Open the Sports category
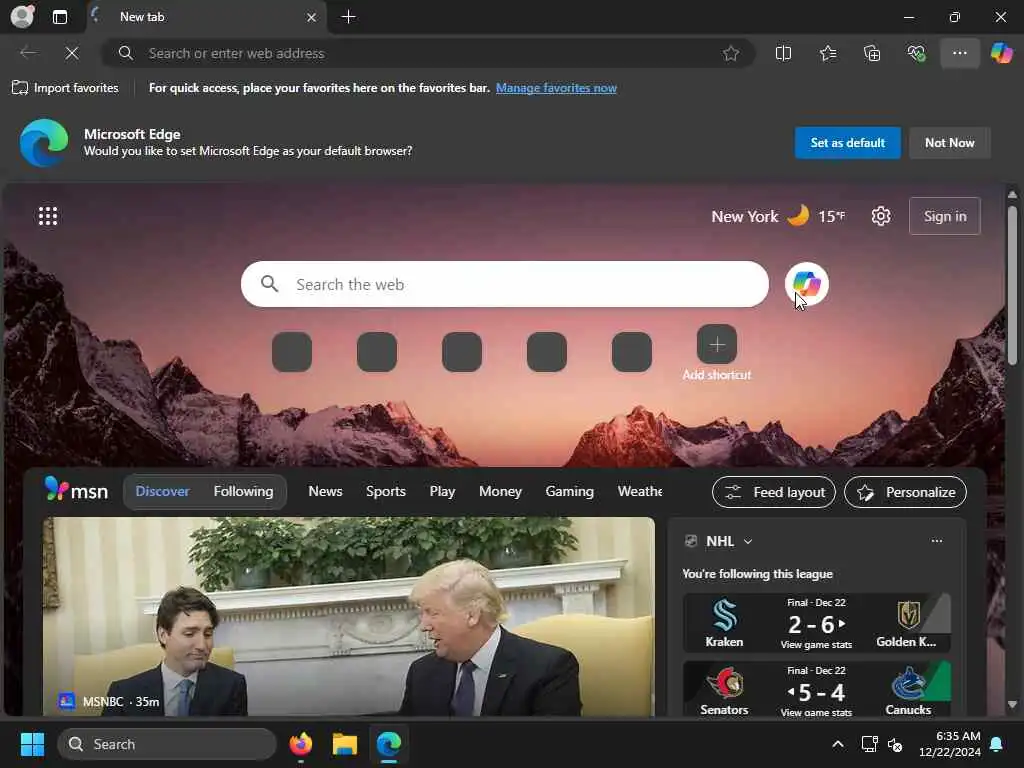 click(x=385, y=491)
